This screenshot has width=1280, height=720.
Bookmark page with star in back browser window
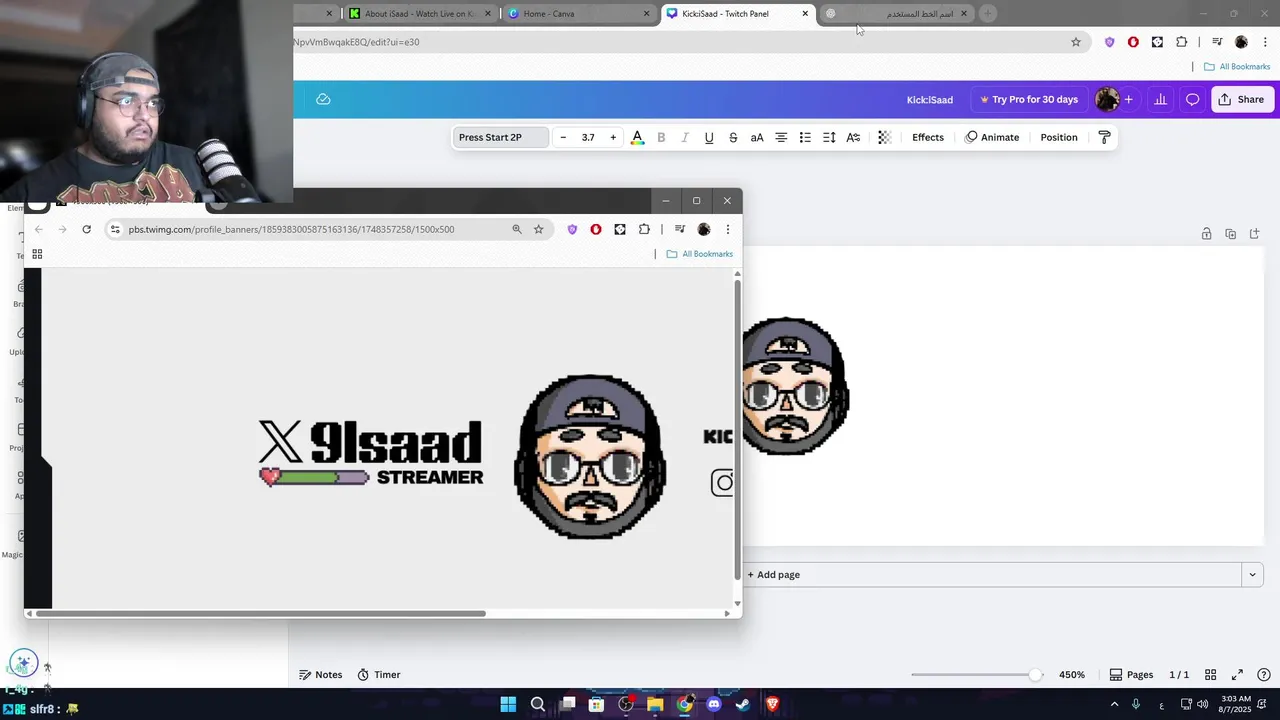(1076, 42)
